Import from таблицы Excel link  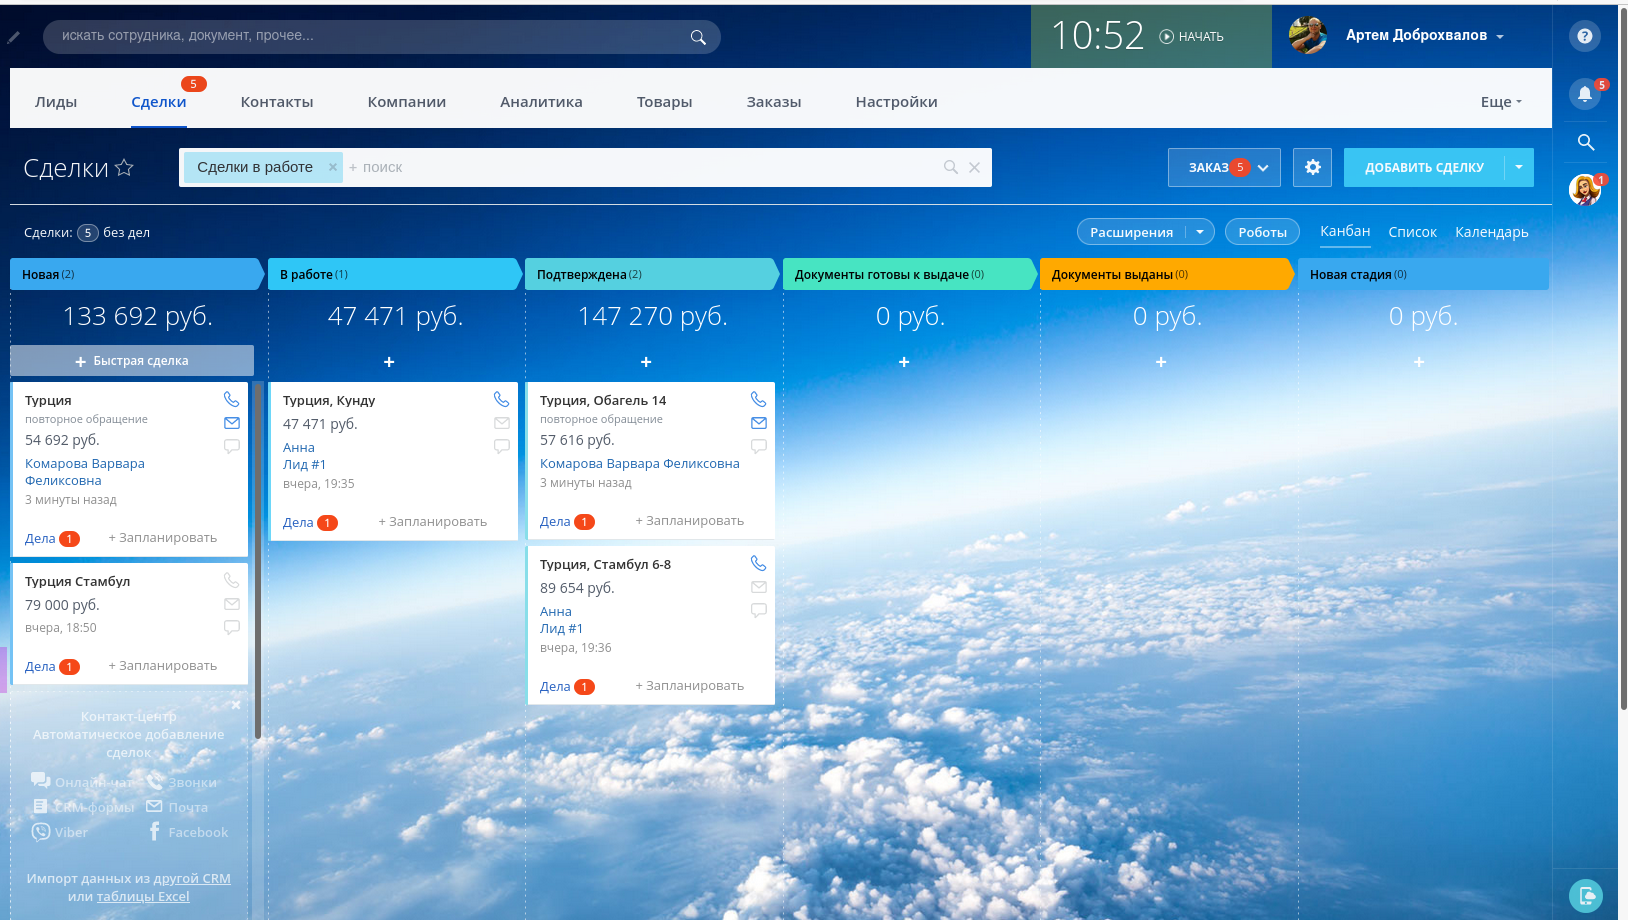[143, 897]
